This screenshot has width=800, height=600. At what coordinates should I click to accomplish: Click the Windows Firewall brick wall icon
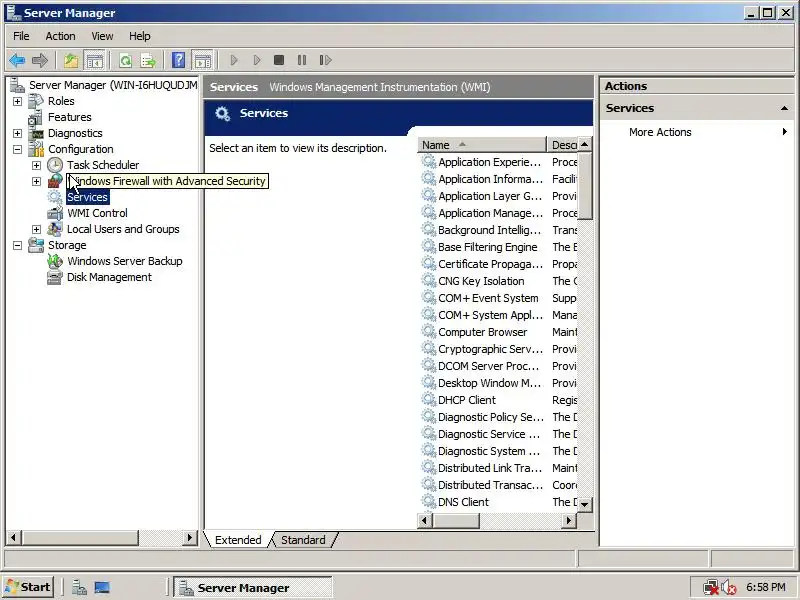[55, 181]
